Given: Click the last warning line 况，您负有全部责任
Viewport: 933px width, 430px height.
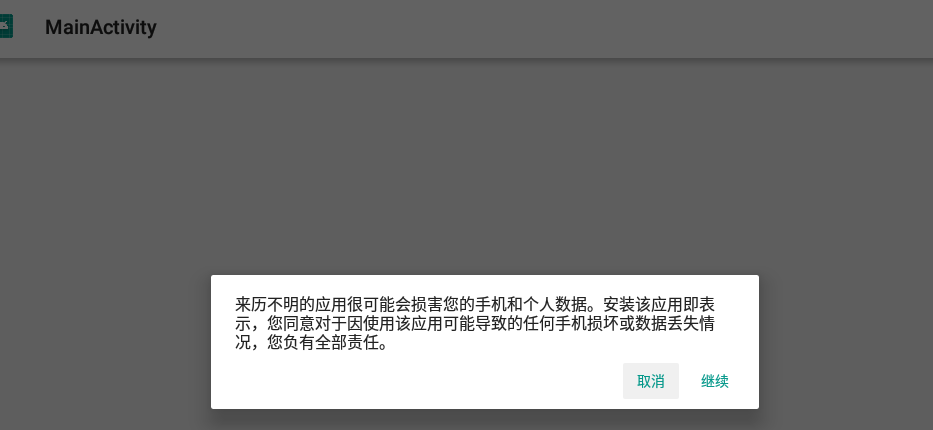Looking at the screenshot, I should [x=313, y=343].
